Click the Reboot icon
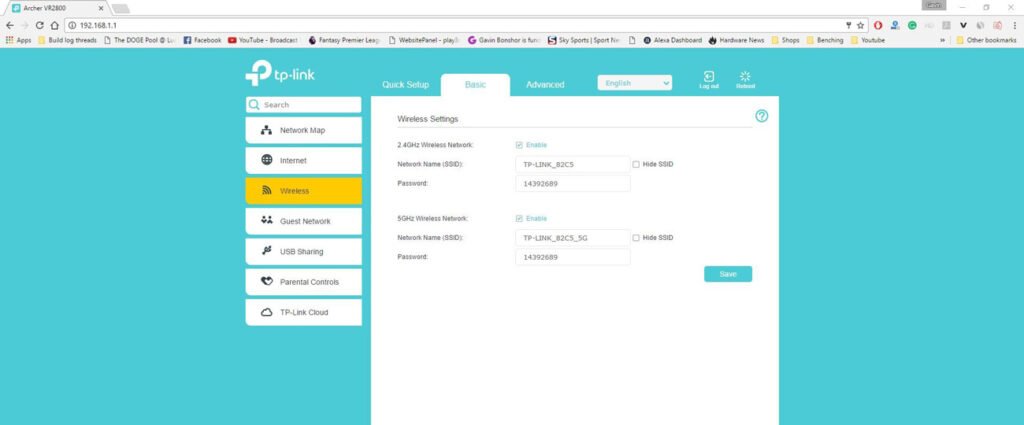Image resolution: width=1024 pixels, height=425 pixels. point(745,78)
